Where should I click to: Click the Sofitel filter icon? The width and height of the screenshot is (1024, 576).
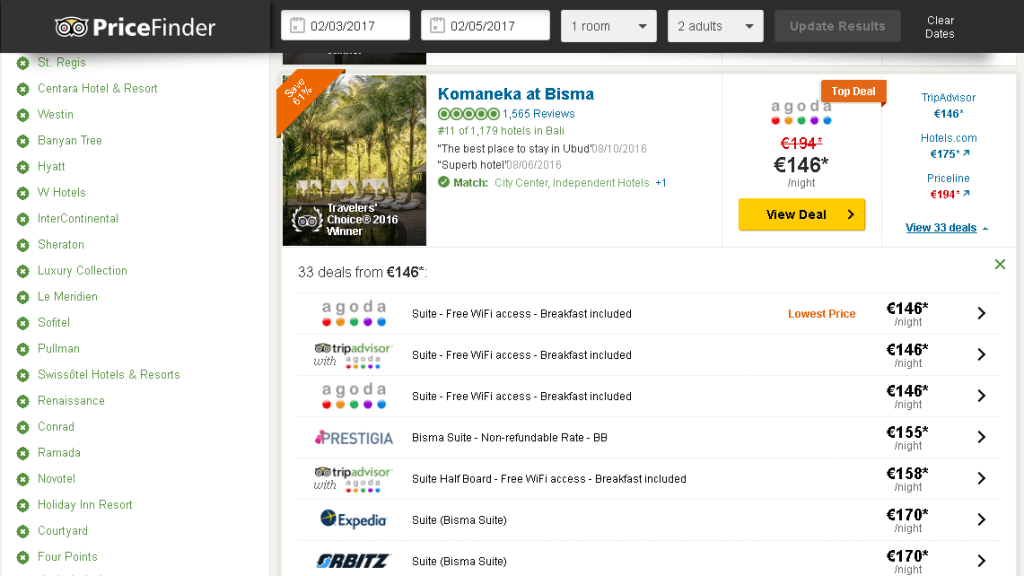(x=23, y=323)
